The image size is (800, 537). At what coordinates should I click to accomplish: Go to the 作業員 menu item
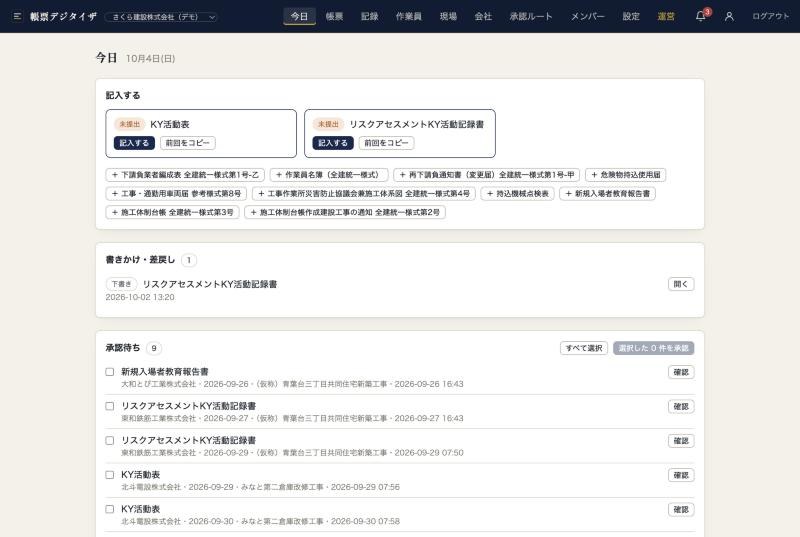pyautogui.click(x=409, y=16)
